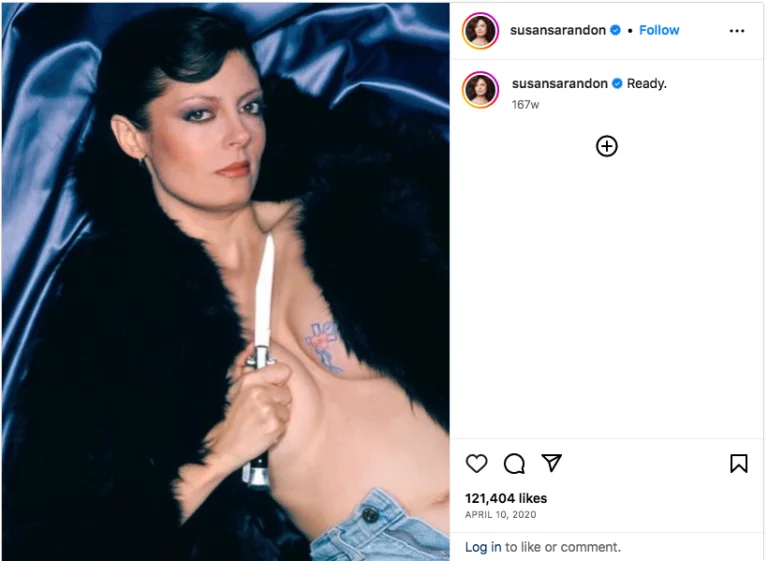View the 121,404 likes list
Screen dimensions: 768x561
click(505, 498)
